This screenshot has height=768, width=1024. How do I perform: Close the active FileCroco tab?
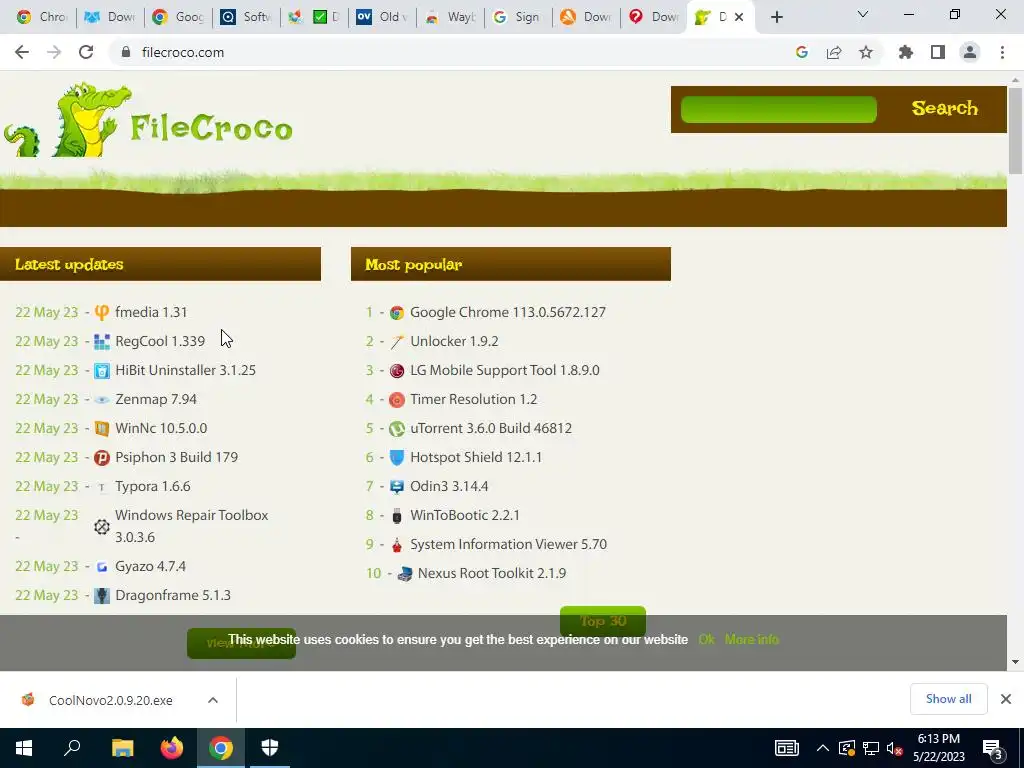(739, 17)
